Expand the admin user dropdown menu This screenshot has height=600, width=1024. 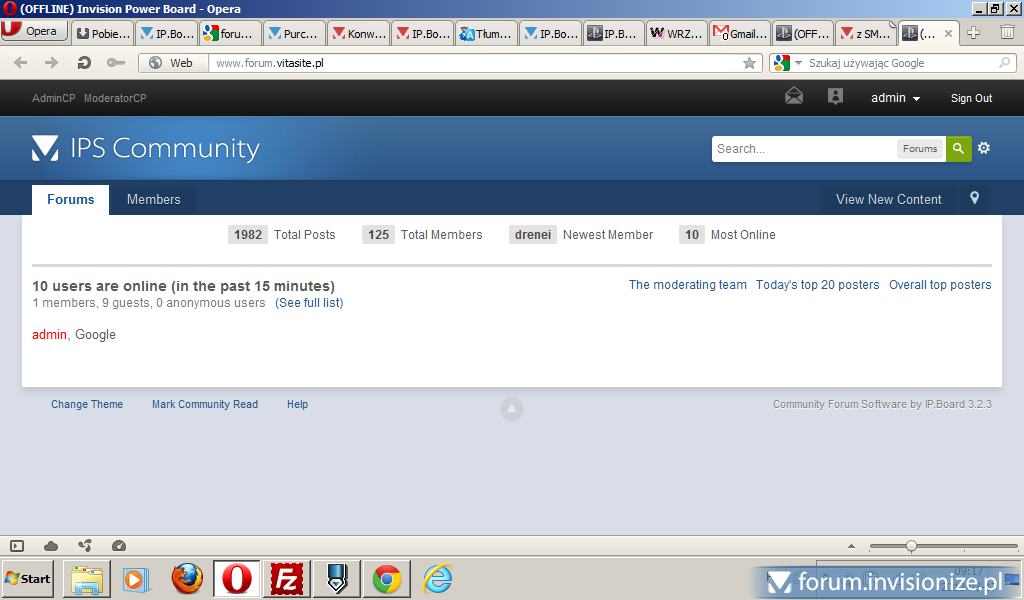[895, 98]
